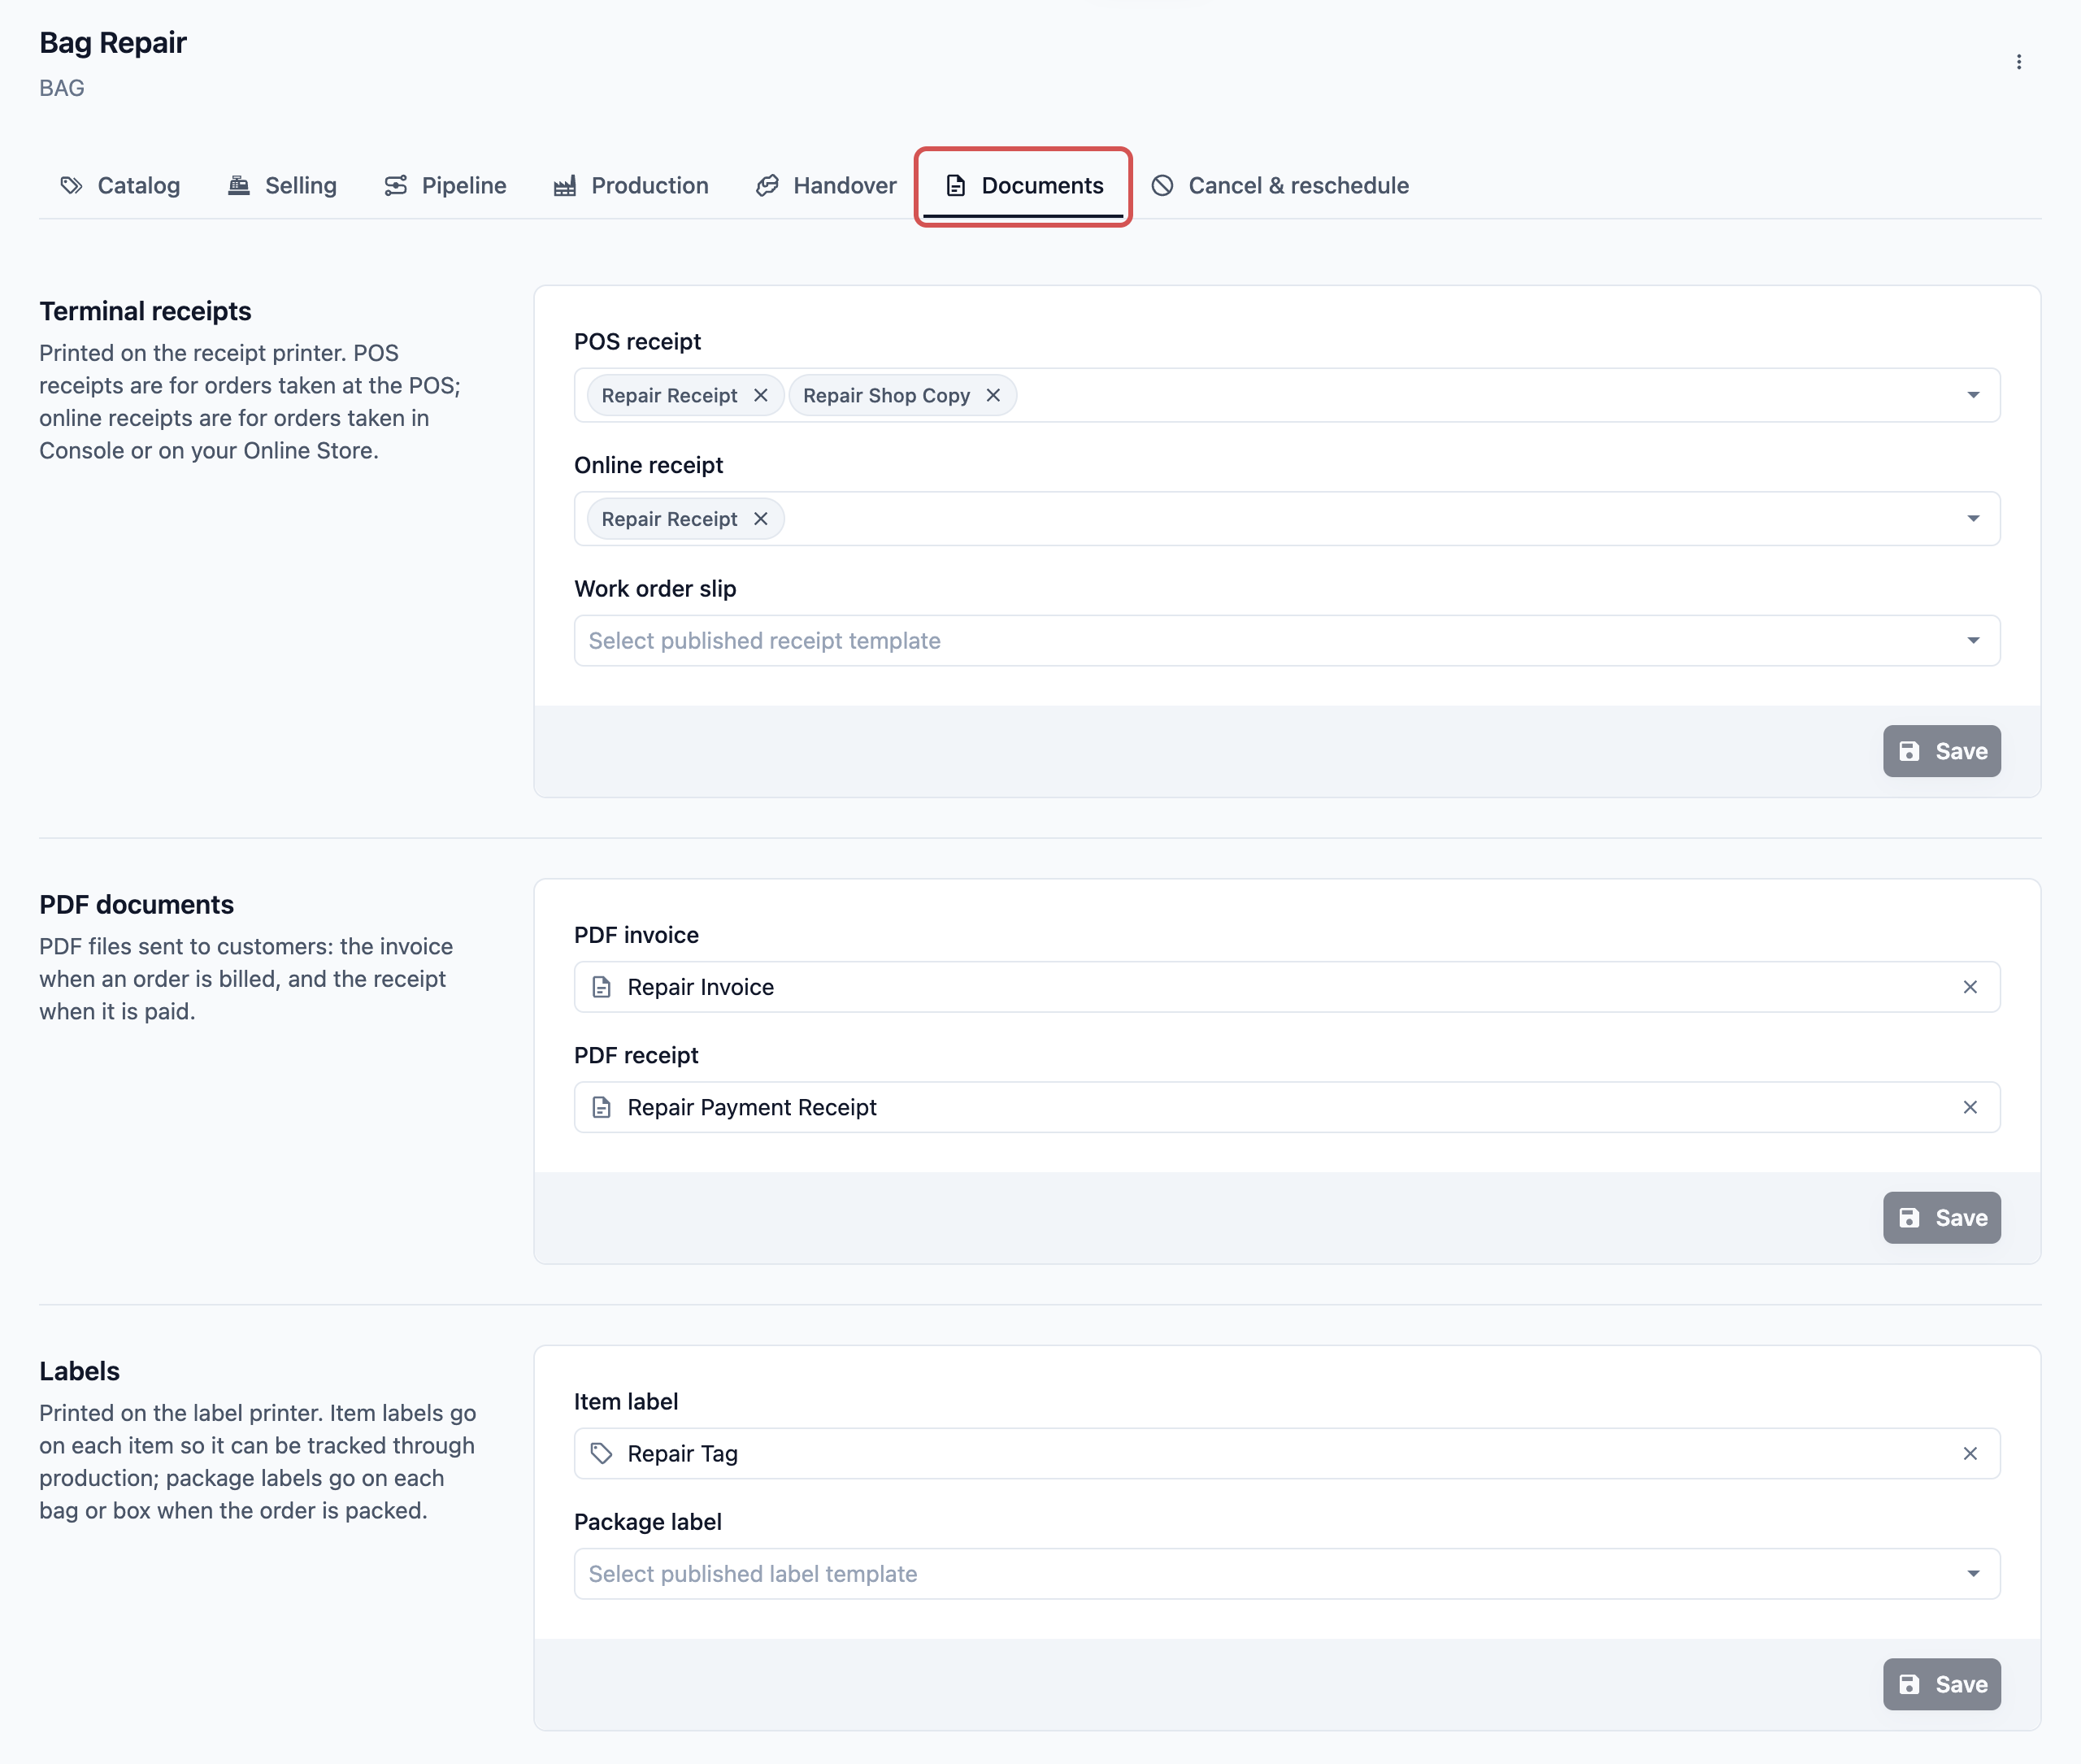The width and height of the screenshot is (2081, 1764).
Task: Open the Package label template dropdown
Action: (x=1287, y=1574)
